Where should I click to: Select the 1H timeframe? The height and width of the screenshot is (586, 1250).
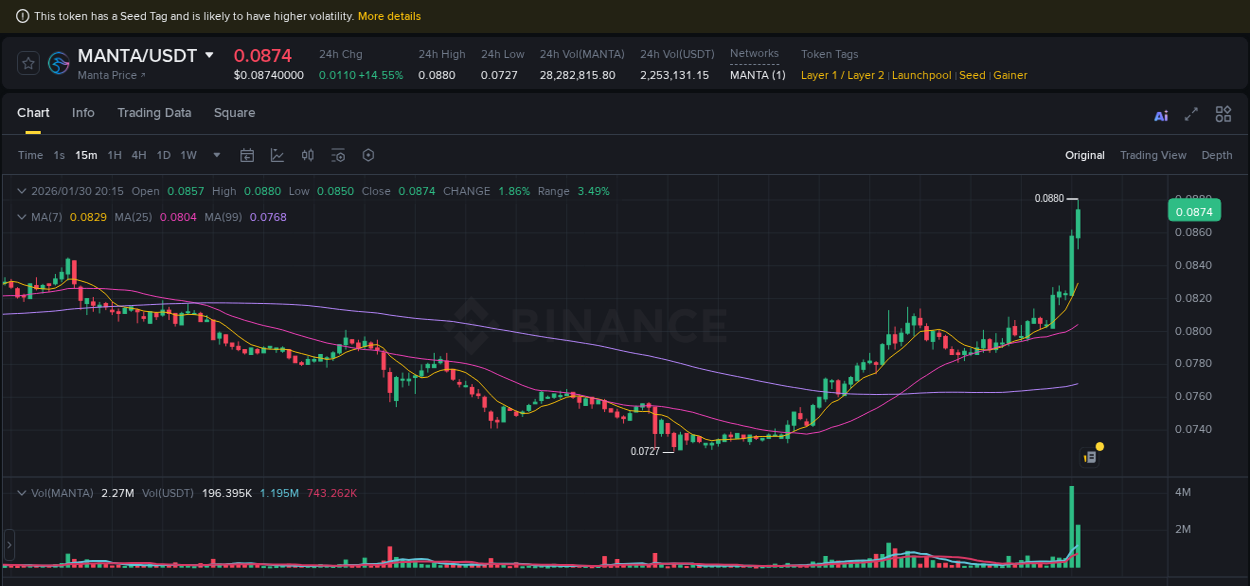[113, 155]
